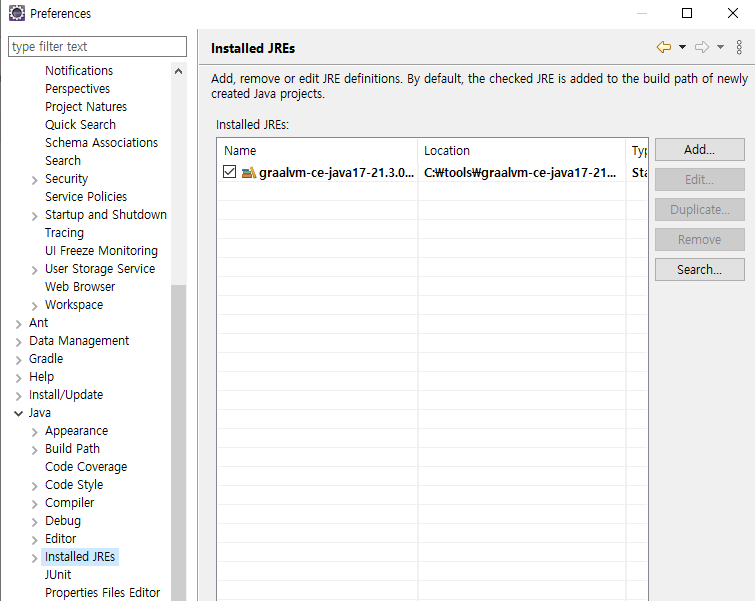Click the Name column header
The width and height of the screenshot is (755, 601).
[x=317, y=151]
